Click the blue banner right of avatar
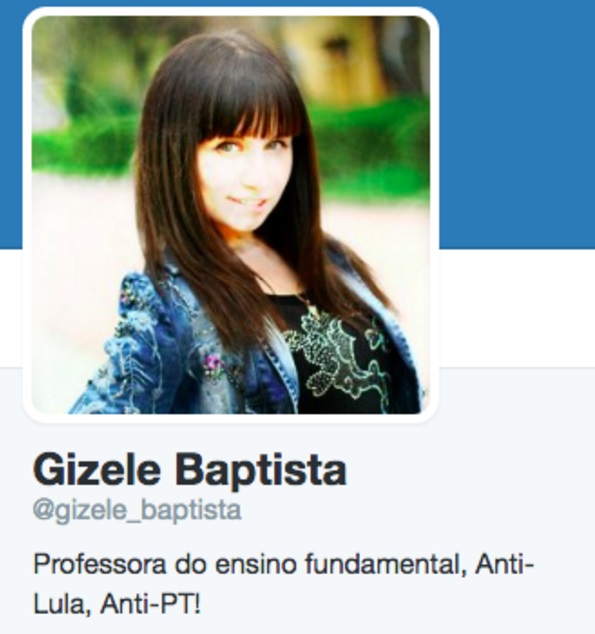Screen dimensions: 595x634 (x=517, y=124)
